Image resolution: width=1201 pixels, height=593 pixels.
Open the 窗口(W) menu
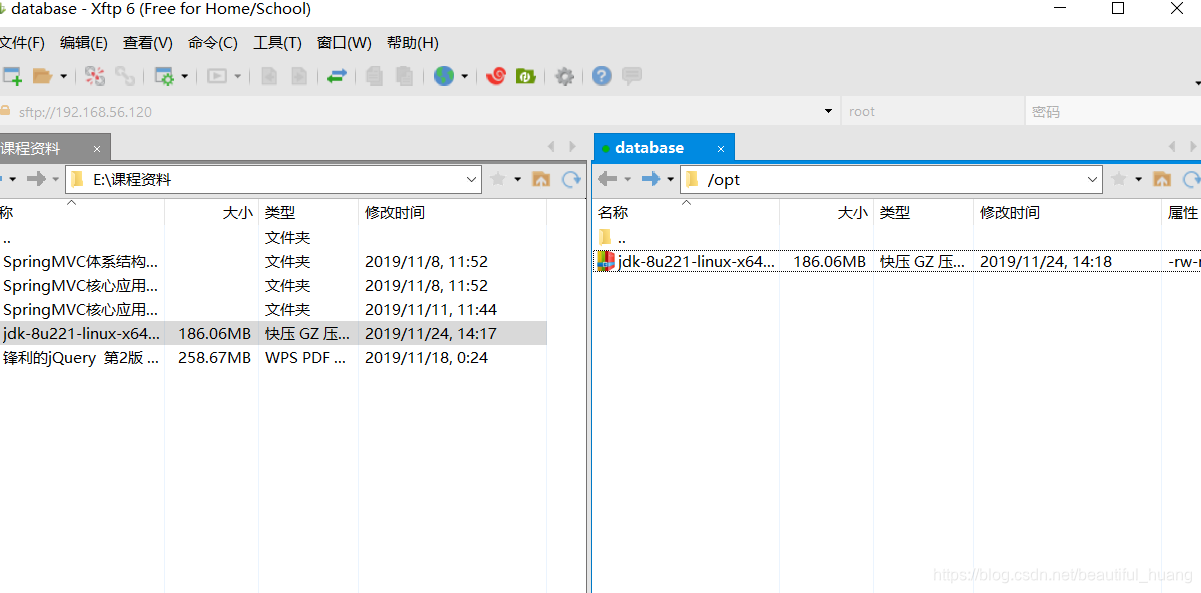[x=344, y=43]
